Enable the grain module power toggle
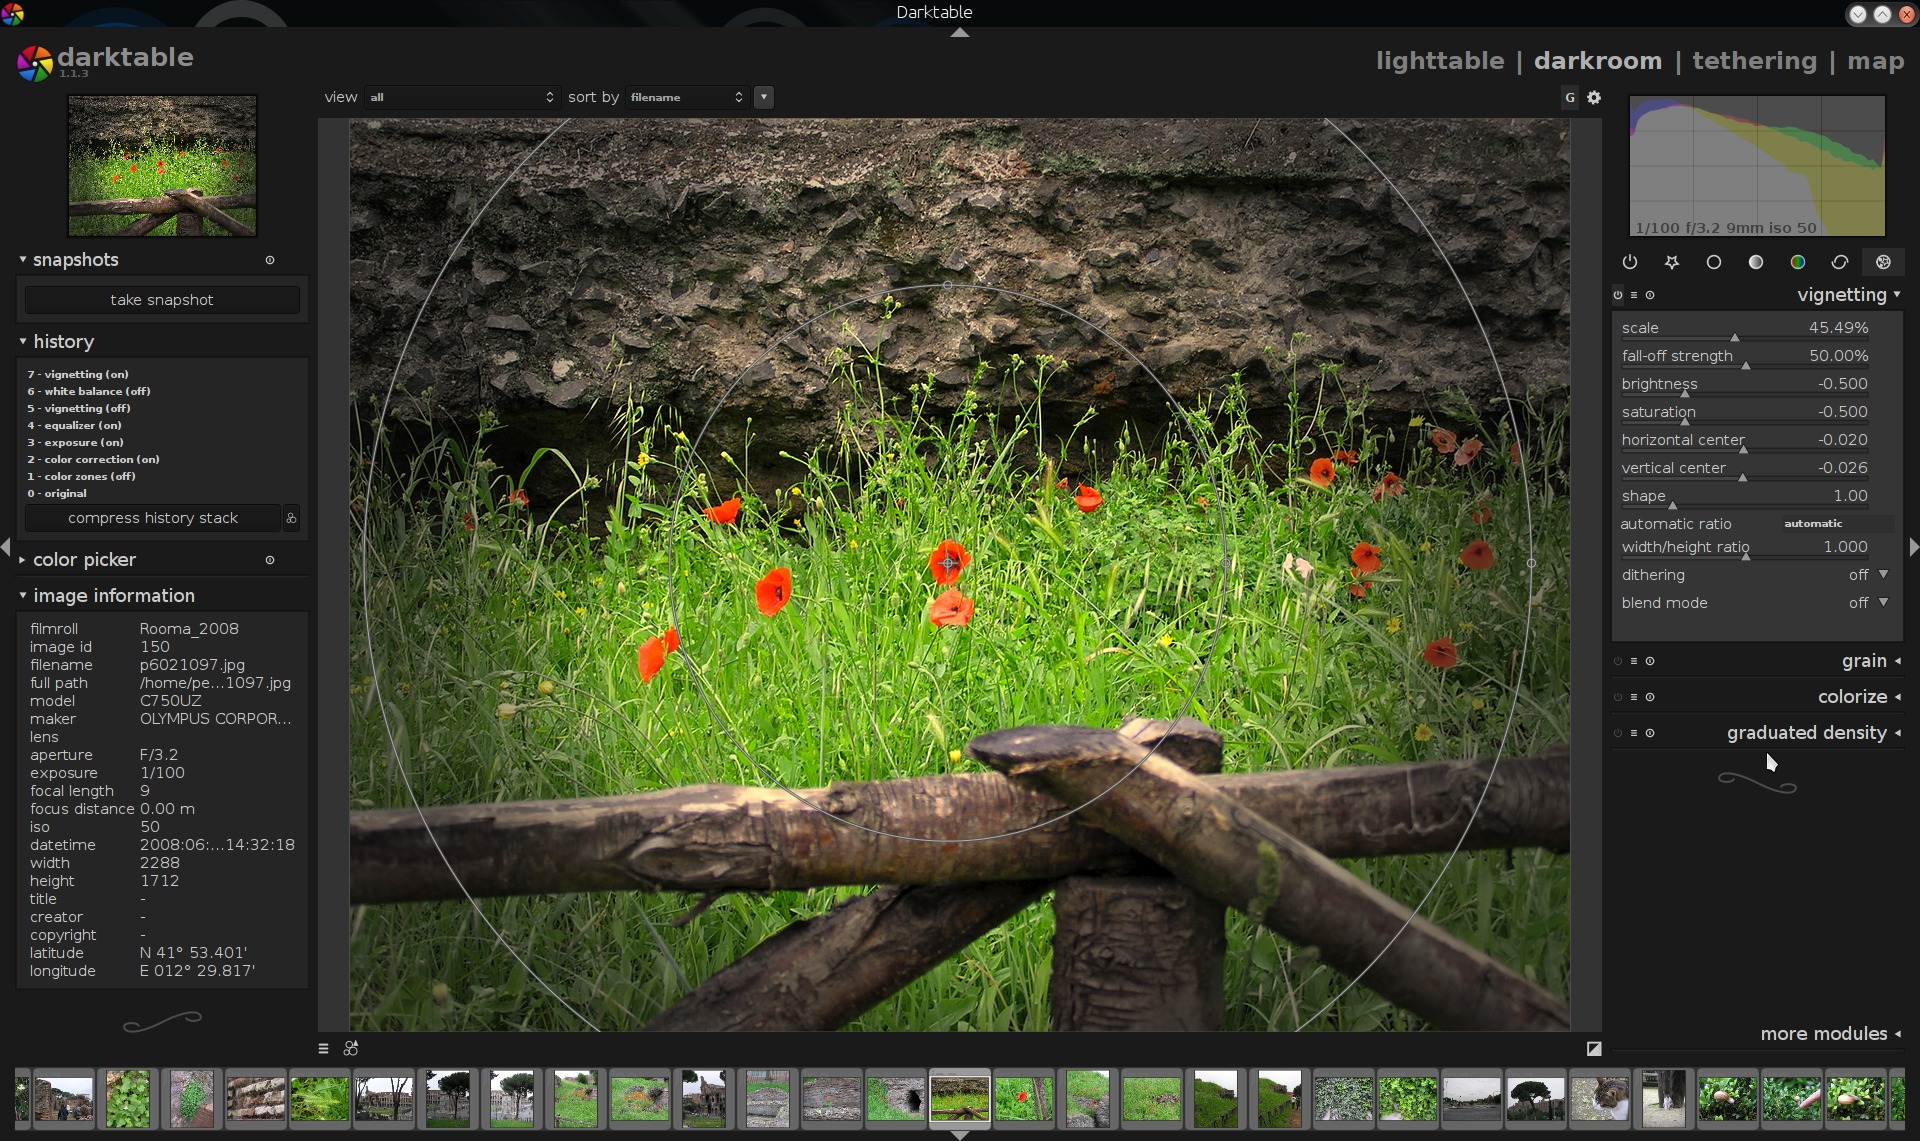Viewport: 1920px width, 1141px height. [x=1618, y=661]
